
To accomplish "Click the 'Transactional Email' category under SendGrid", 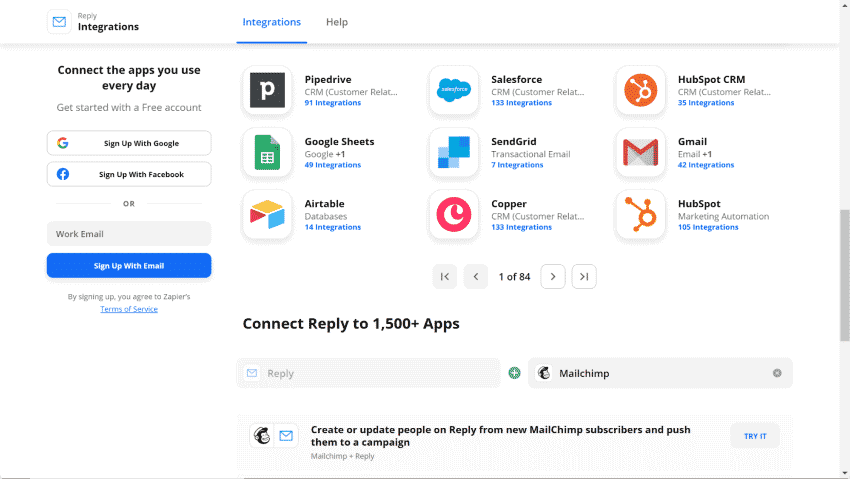I will pyautogui.click(x=531, y=154).
